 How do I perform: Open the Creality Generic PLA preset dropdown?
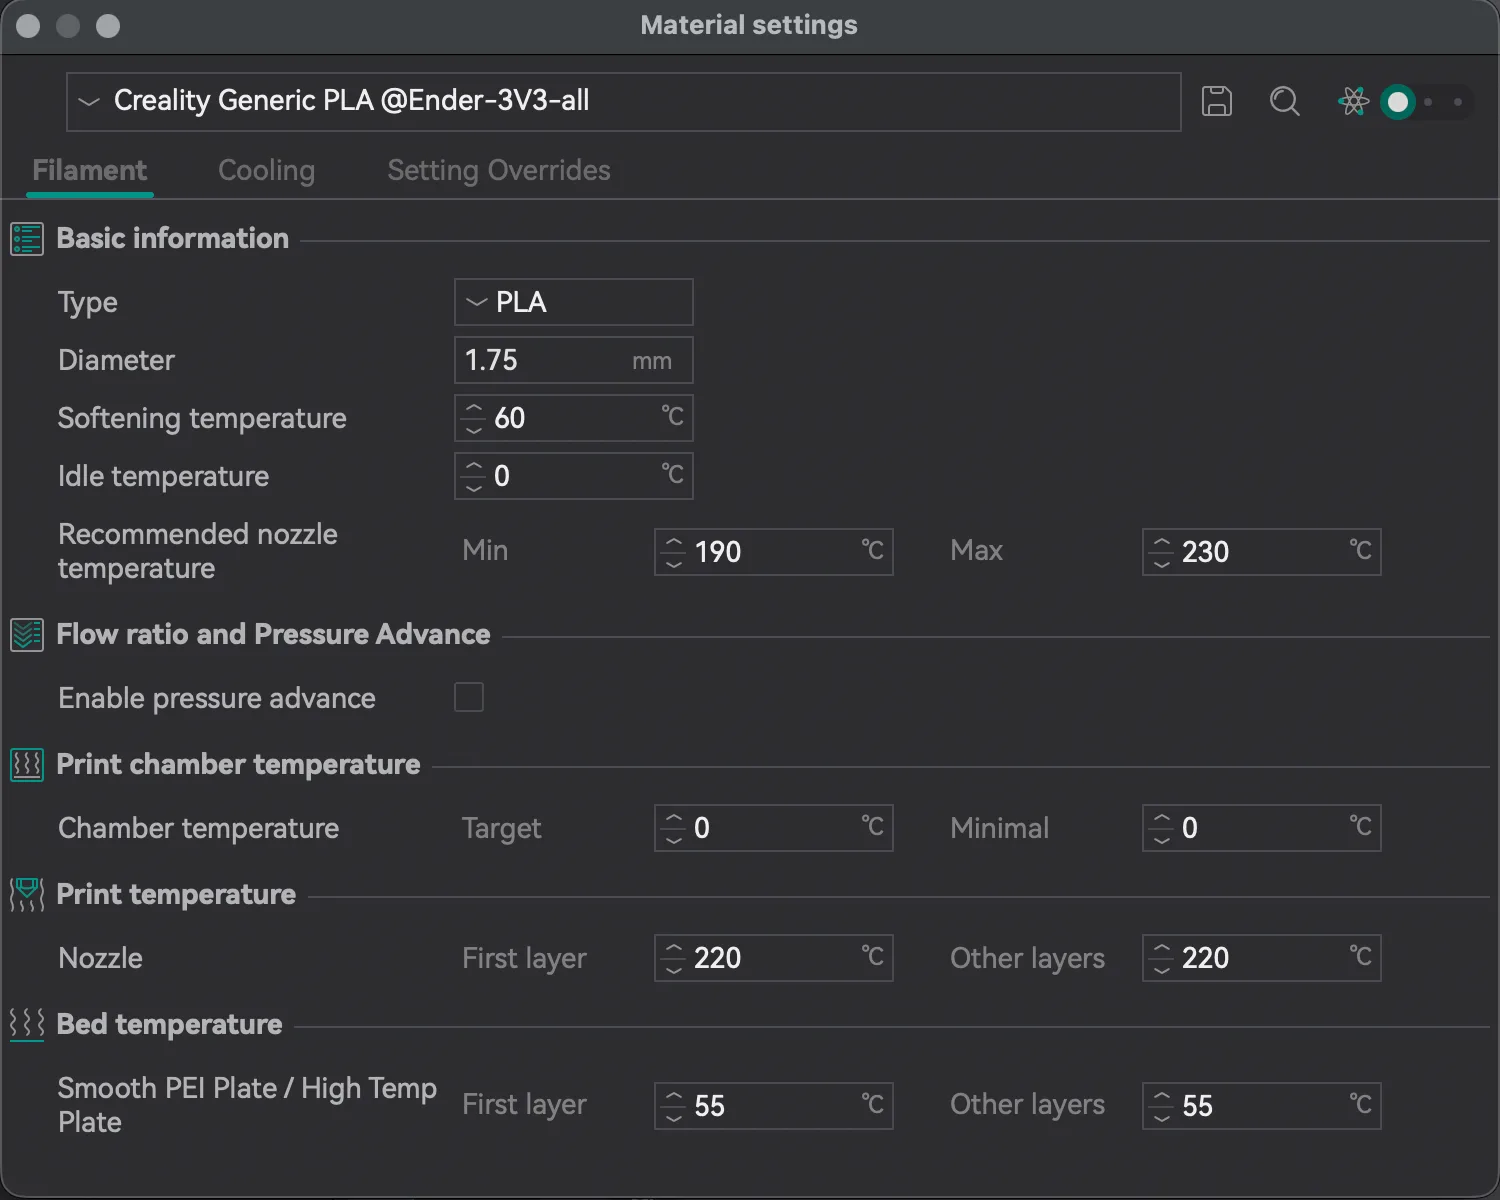pos(623,102)
